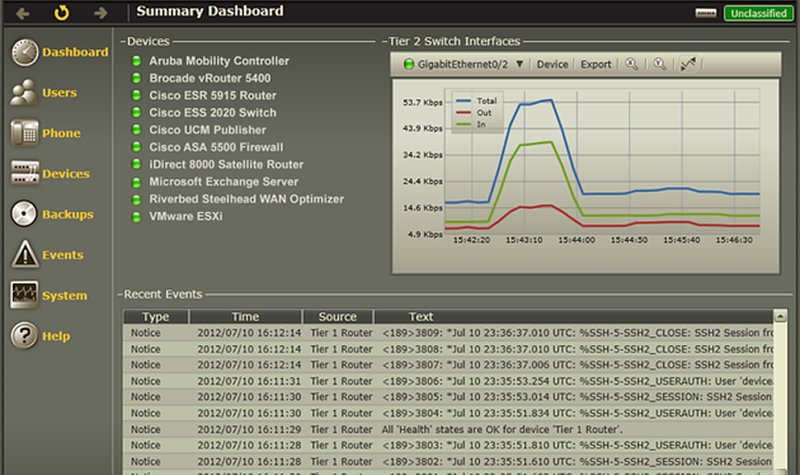Open the Users section icon

[x=24, y=92]
